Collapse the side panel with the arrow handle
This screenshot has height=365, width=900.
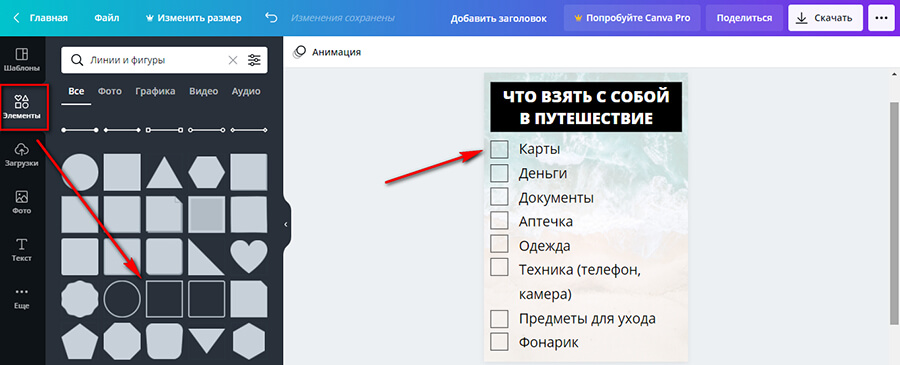point(286,224)
